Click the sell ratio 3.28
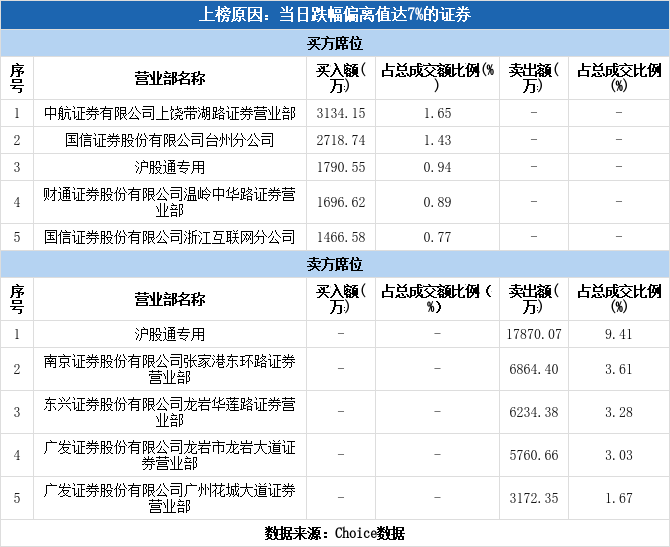Screen dimensions: 670x547 (x=618, y=412)
